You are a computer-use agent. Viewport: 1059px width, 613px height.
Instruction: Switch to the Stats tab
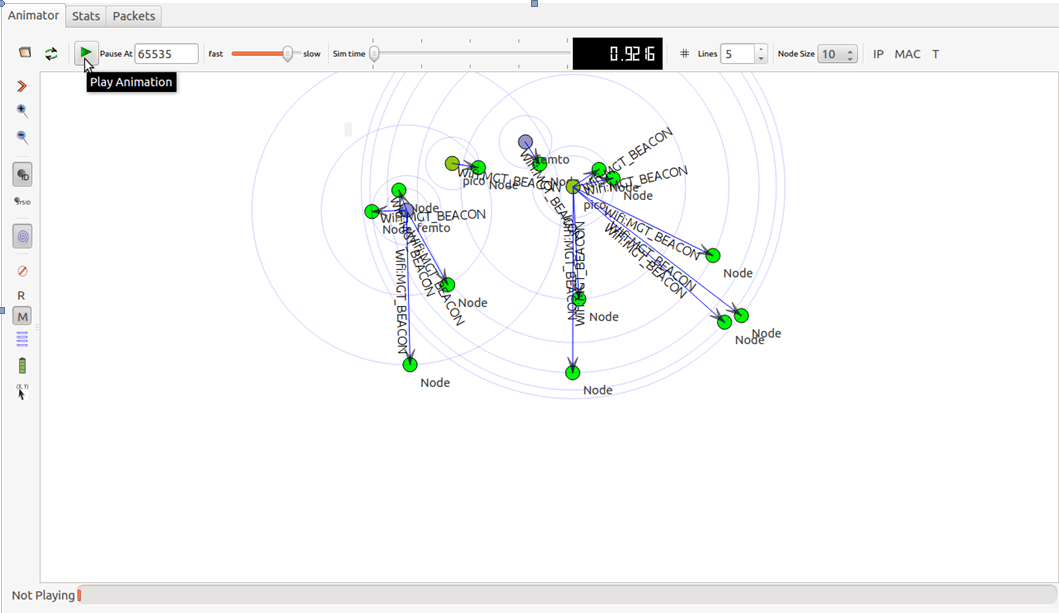coord(86,16)
